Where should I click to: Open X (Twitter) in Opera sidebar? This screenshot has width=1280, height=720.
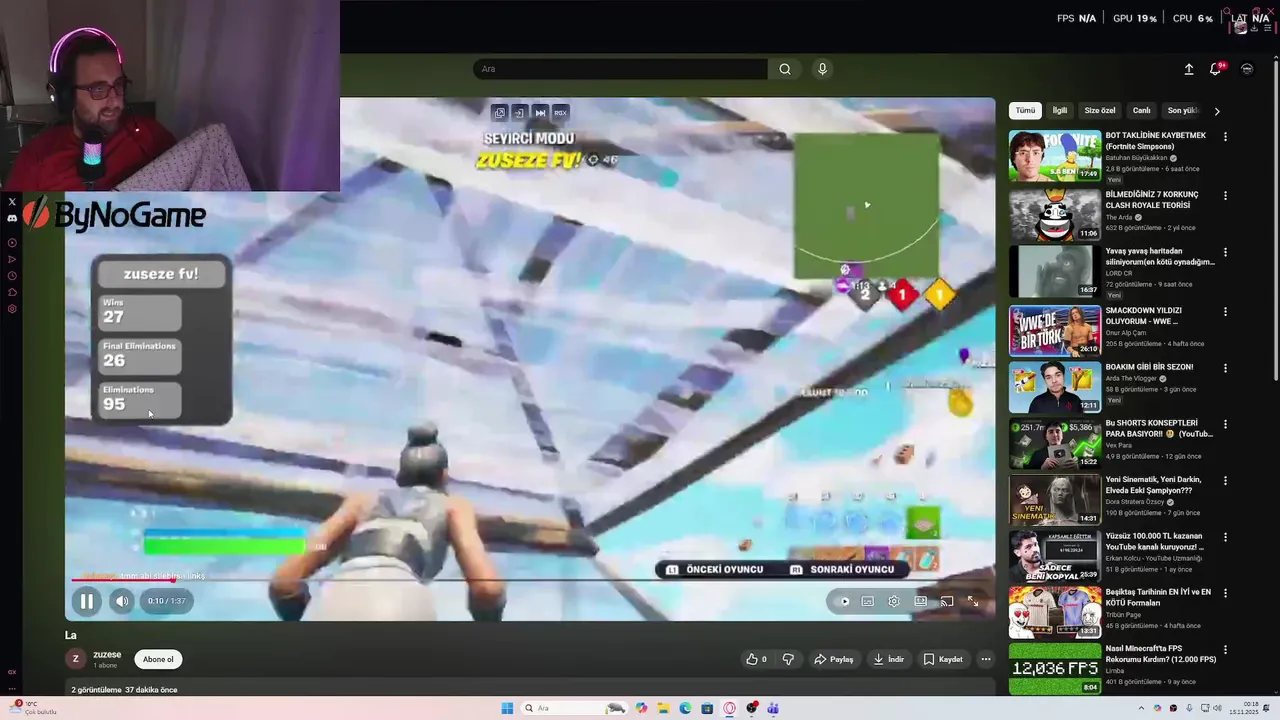[12, 202]
